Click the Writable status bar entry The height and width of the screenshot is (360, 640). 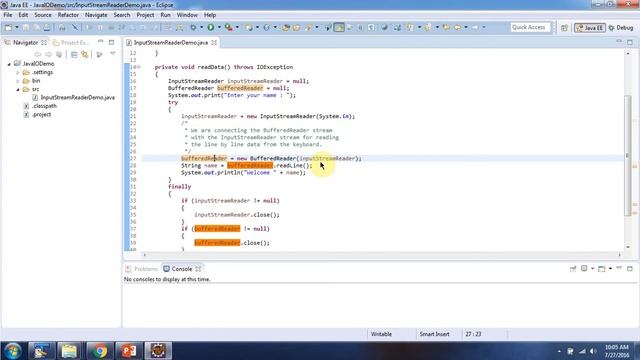(381, 334)
